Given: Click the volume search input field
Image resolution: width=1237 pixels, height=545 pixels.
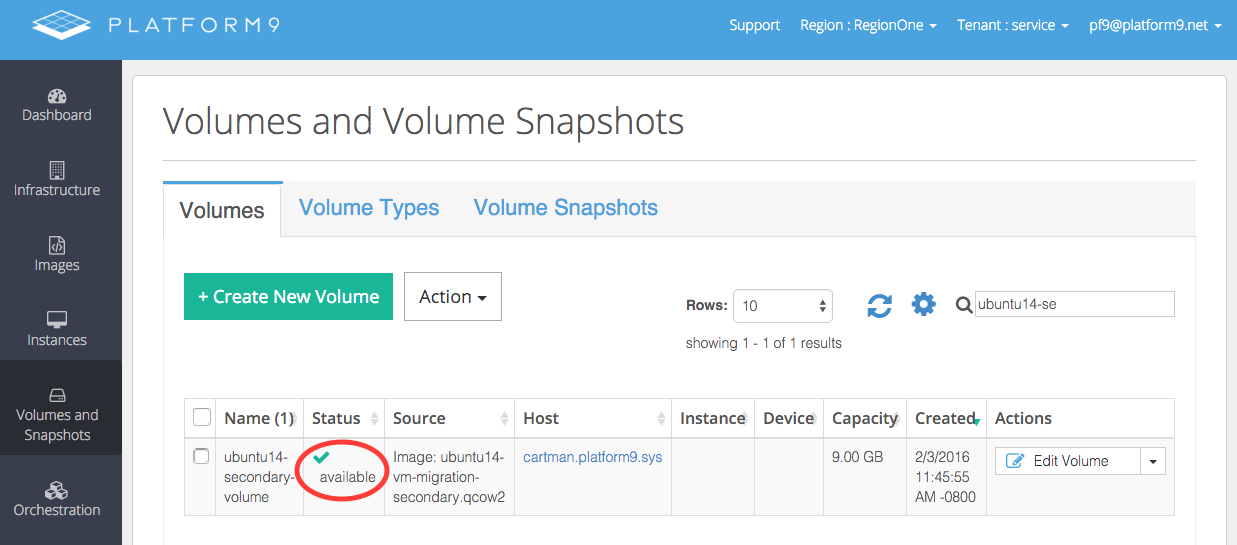Looking at the screenshot, I should 1073,305.
